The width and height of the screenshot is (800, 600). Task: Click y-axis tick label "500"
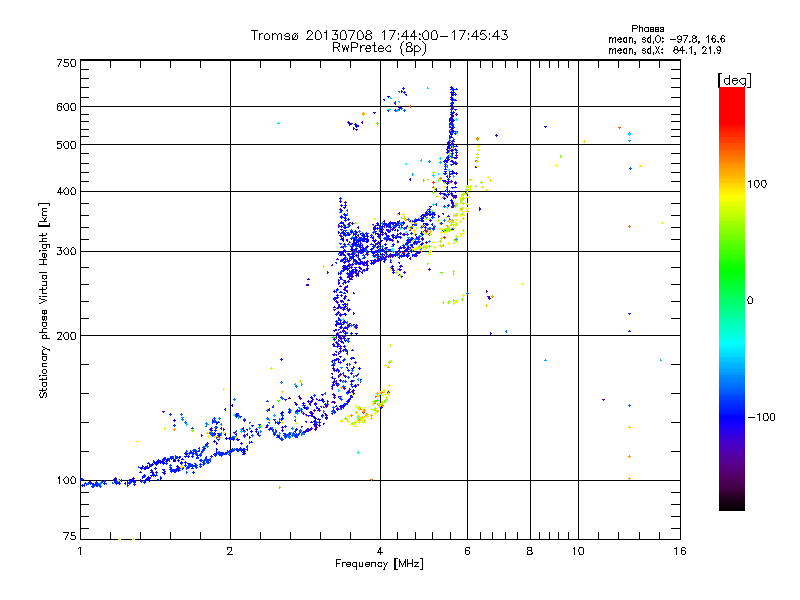[66, 145]
